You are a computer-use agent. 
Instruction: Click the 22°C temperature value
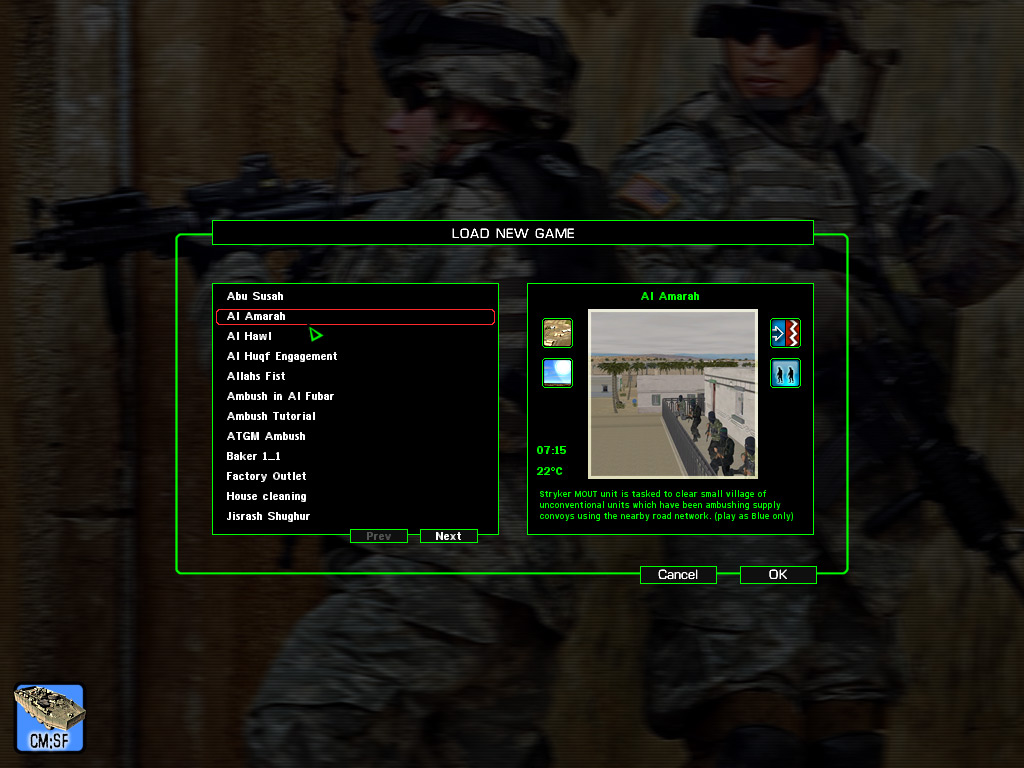tap(549, 472)
